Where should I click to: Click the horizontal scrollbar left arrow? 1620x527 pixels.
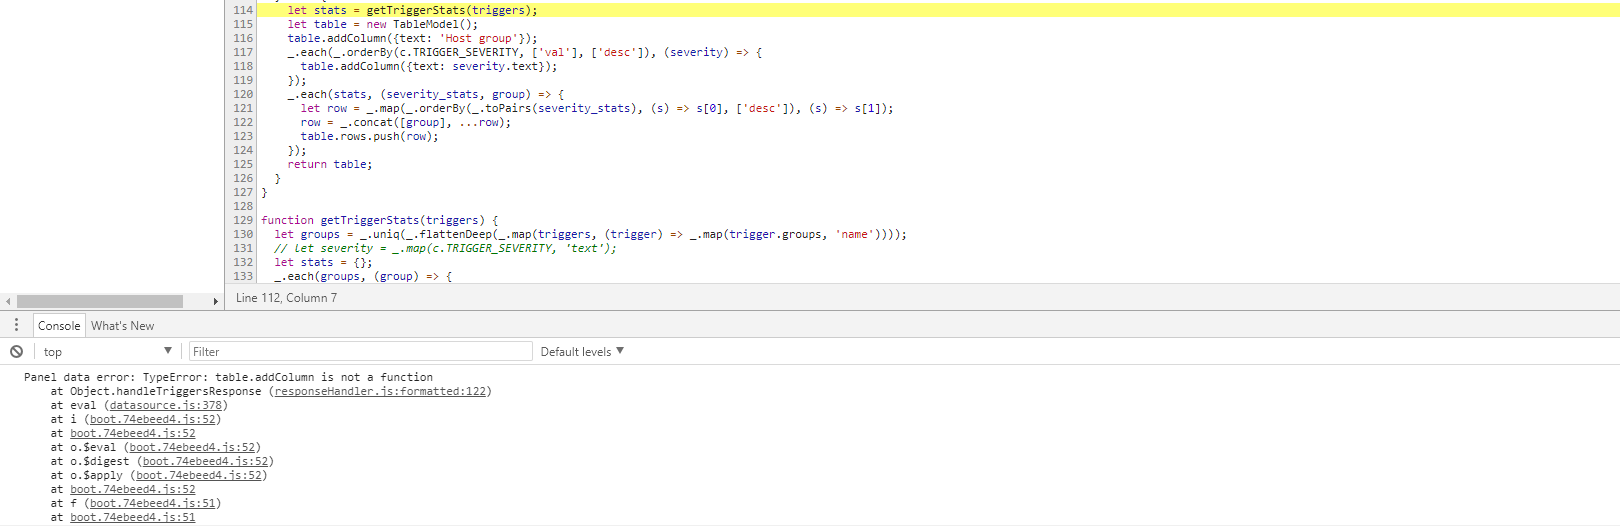coord(8,301)
